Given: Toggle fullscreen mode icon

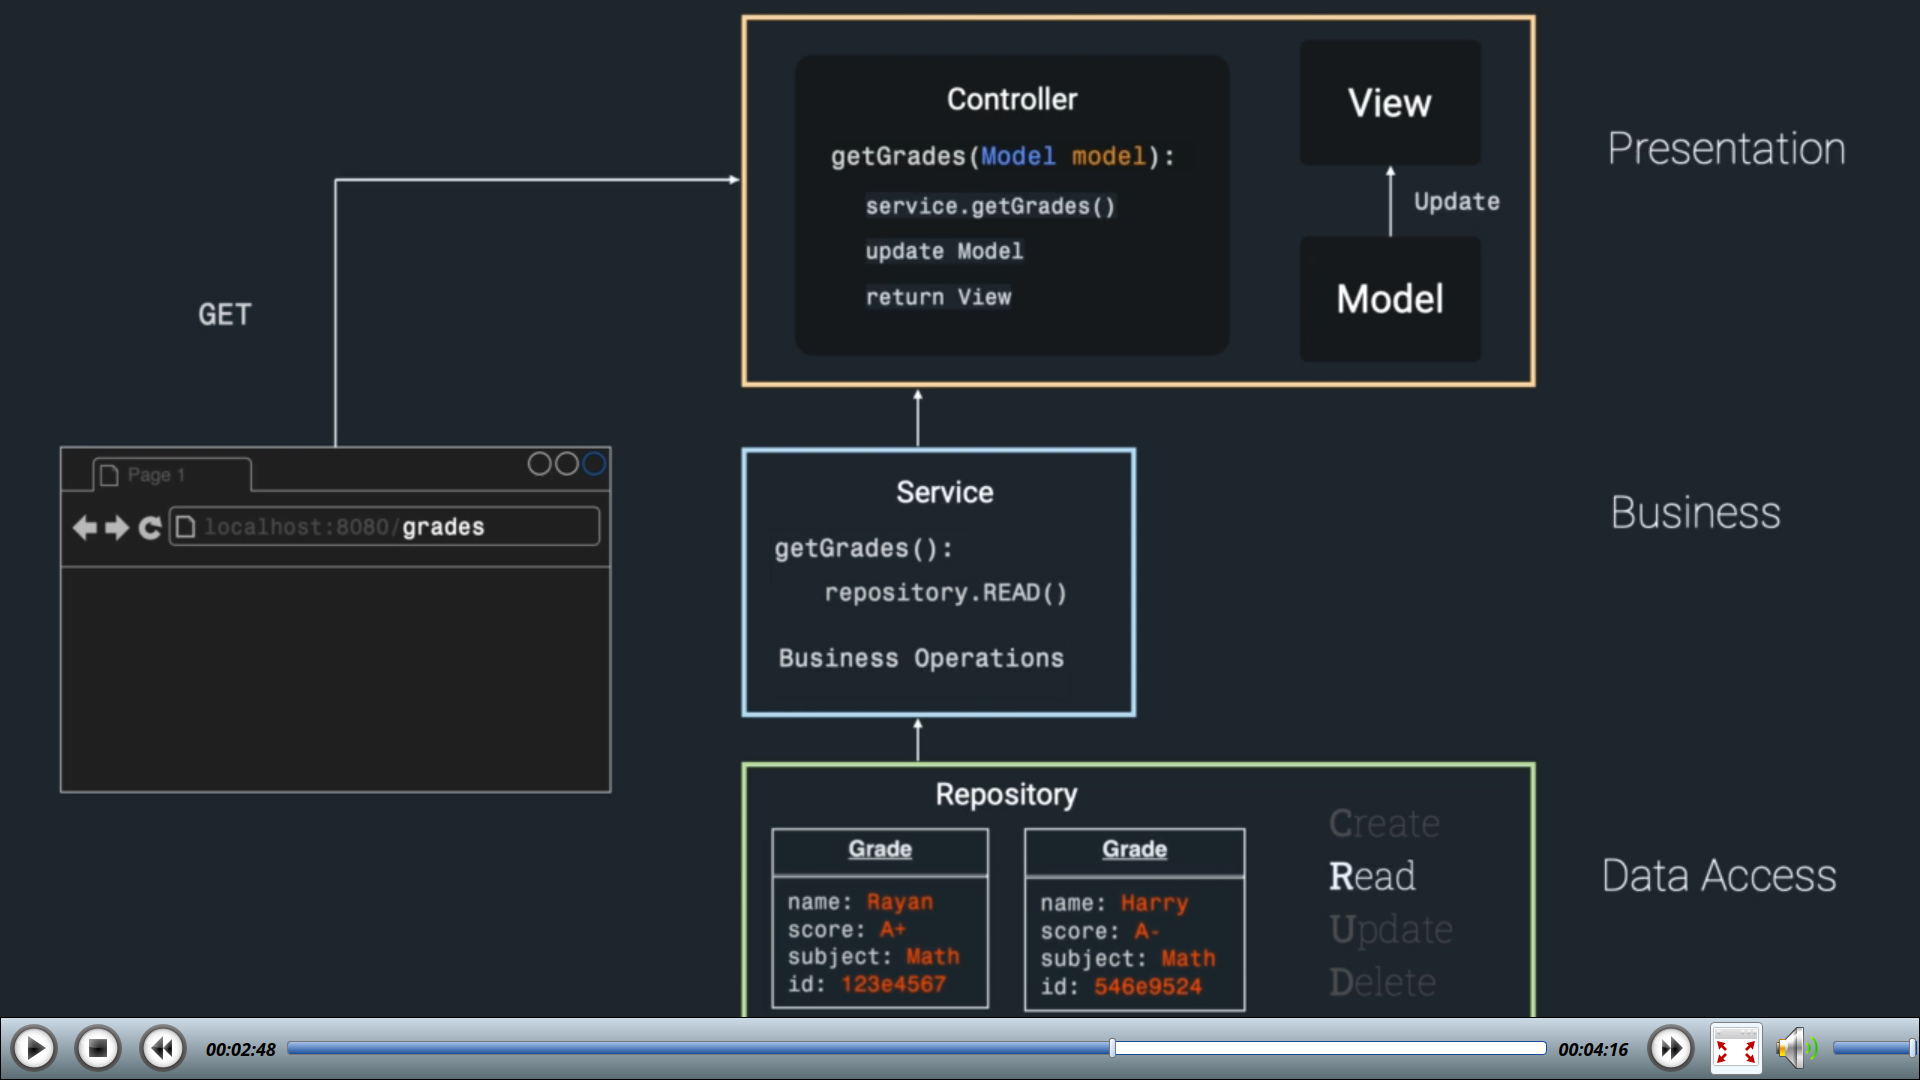Looking at the screenshot, I should 1735,1049.
